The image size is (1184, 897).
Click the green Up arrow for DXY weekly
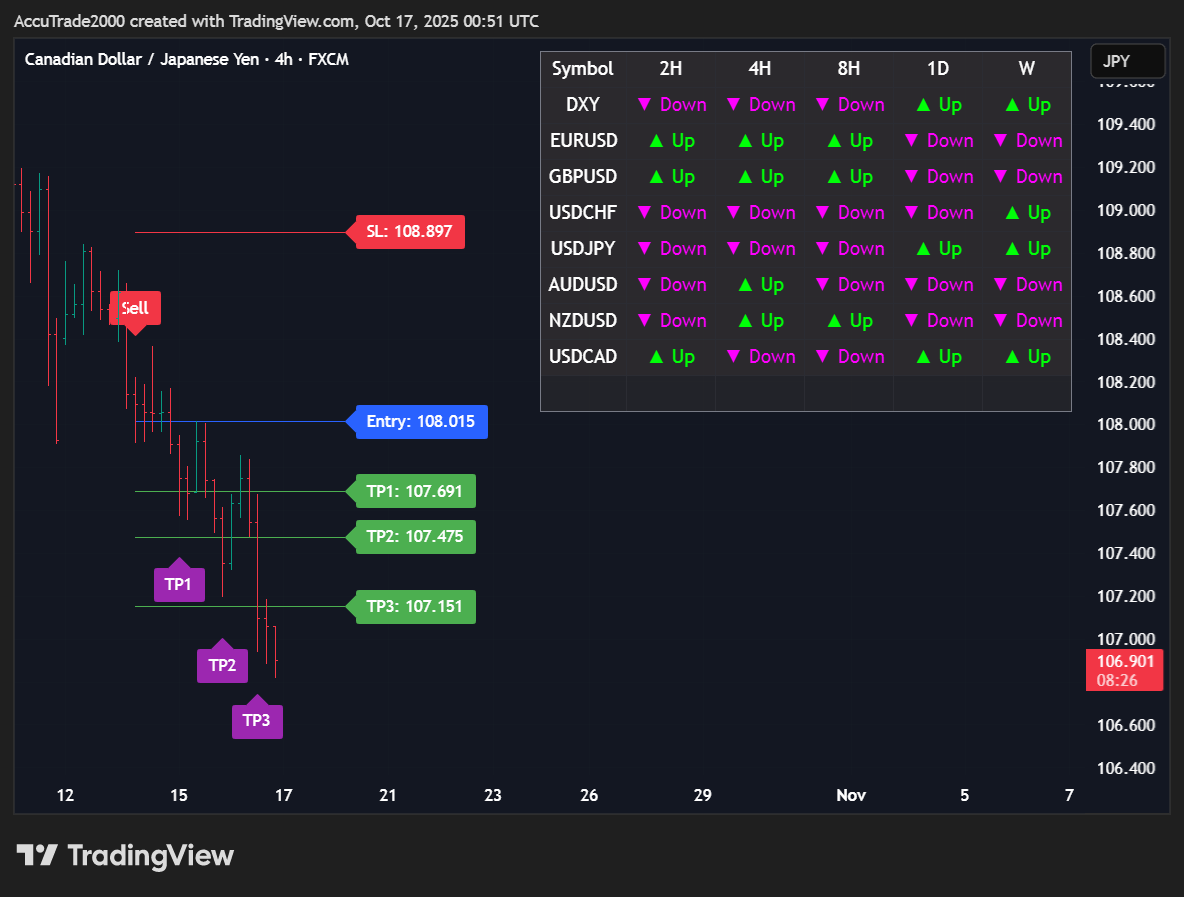pos(1027,105)
